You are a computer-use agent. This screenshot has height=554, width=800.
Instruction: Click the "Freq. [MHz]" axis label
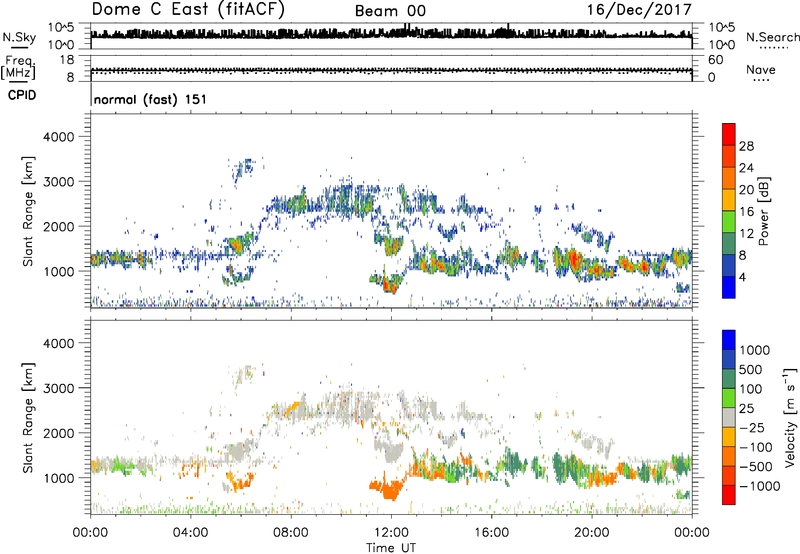coord(18,68)
